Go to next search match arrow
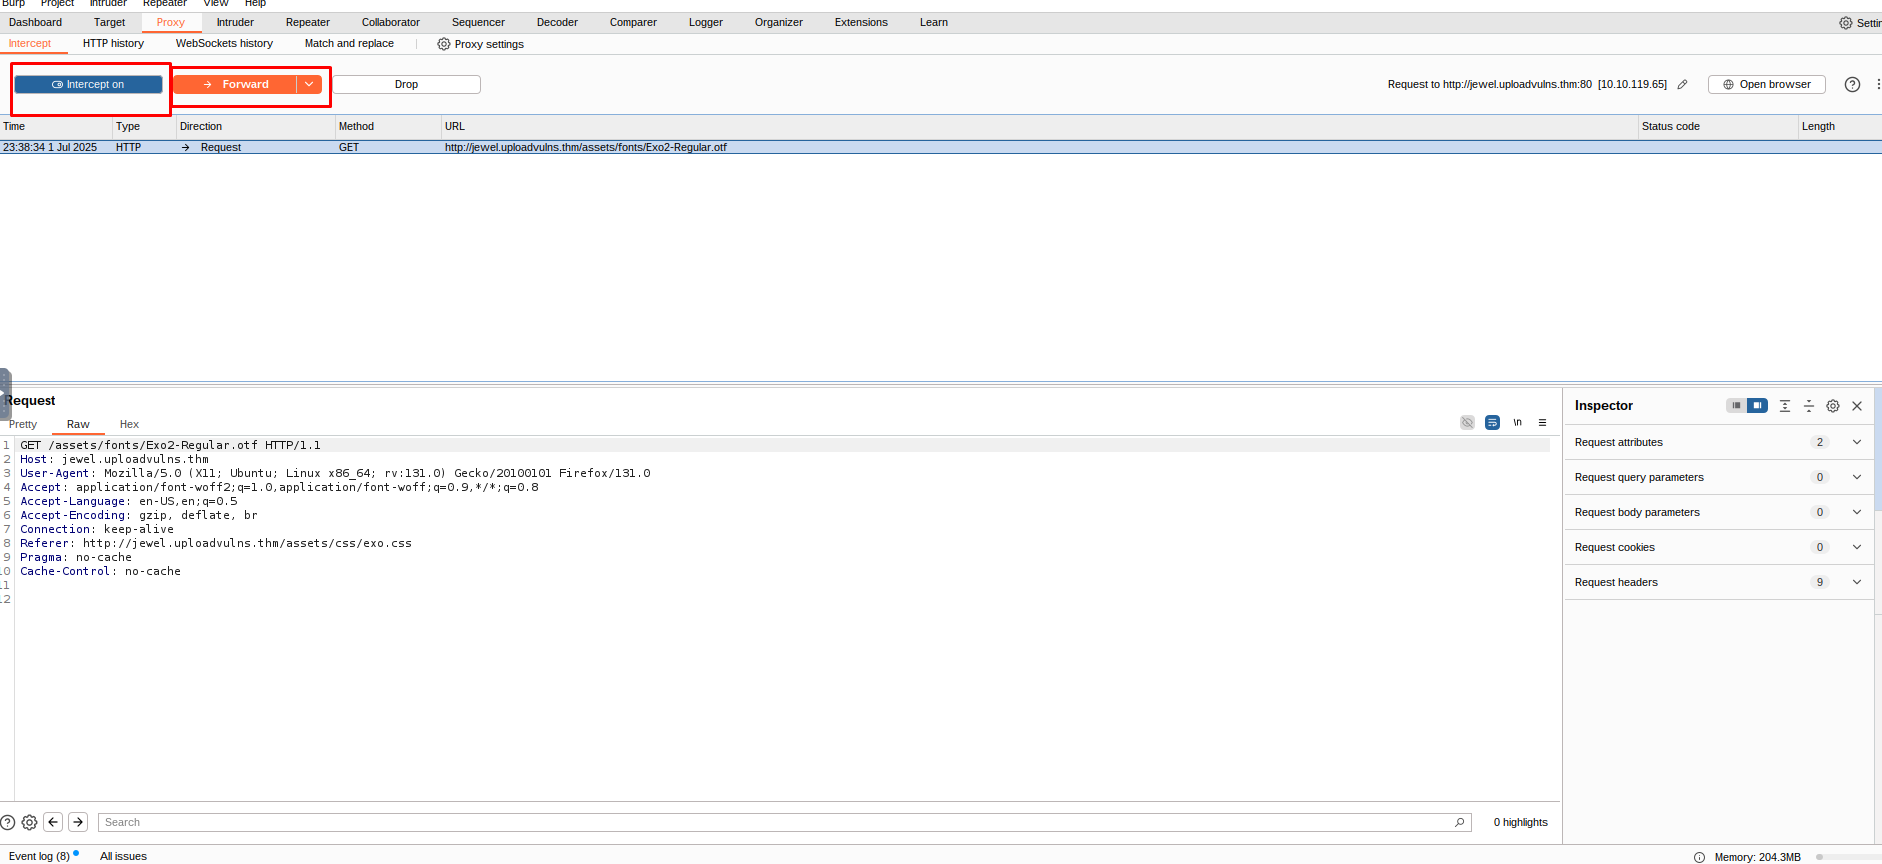 tap(78, 822)
